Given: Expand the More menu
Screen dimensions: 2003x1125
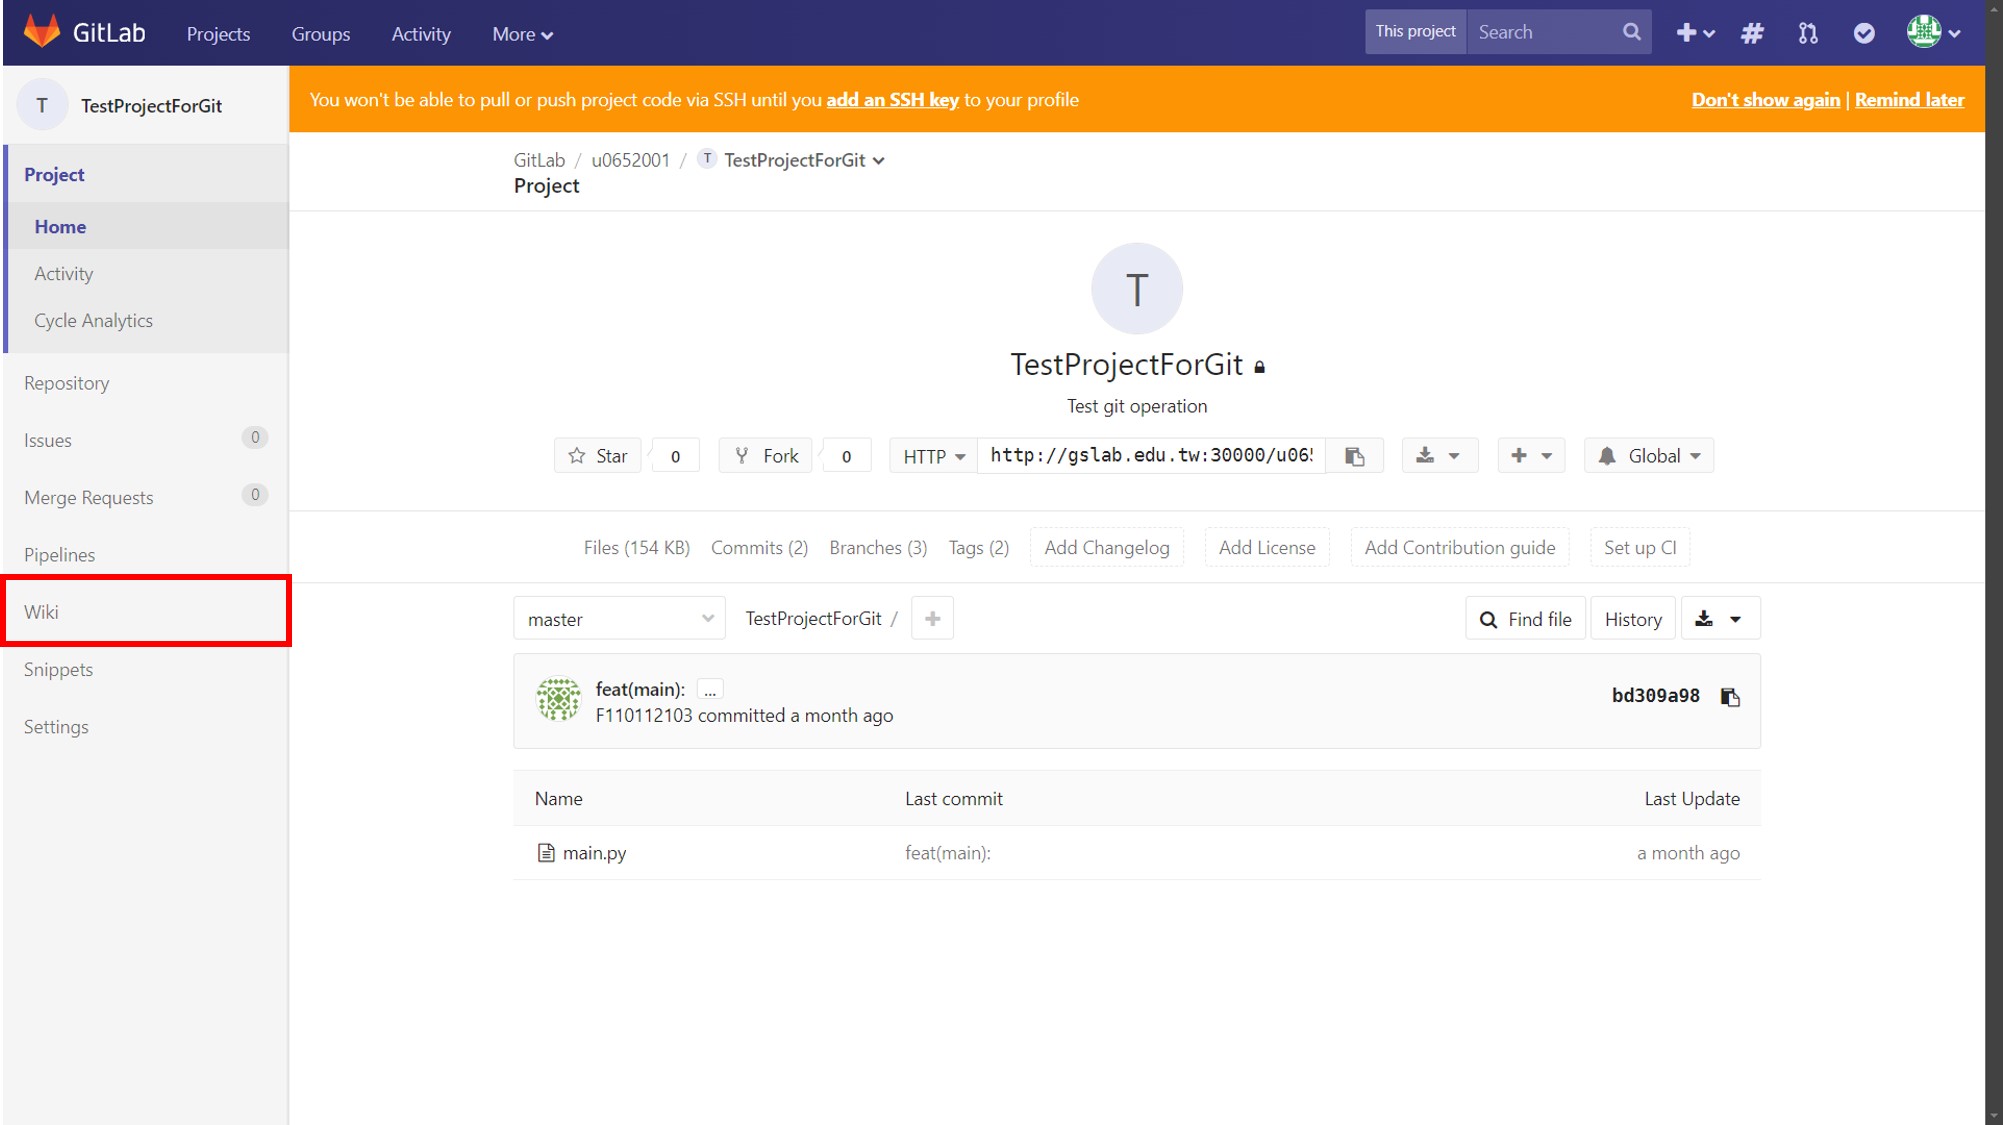Looking at the screenshot, I should pos(522,33).
